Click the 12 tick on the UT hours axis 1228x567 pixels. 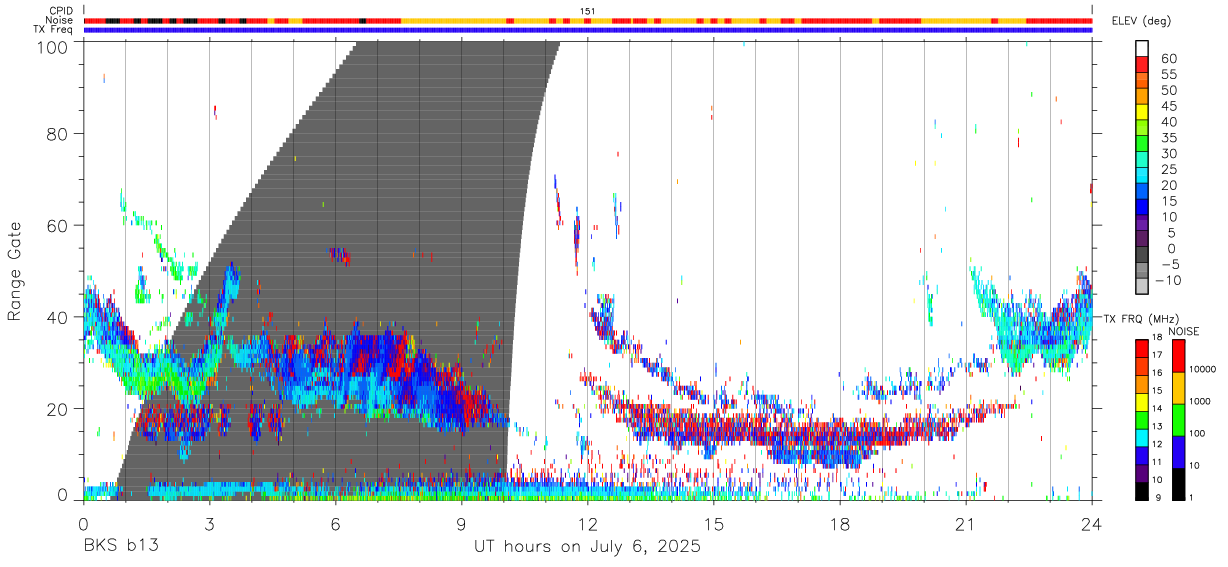[587, 523]
